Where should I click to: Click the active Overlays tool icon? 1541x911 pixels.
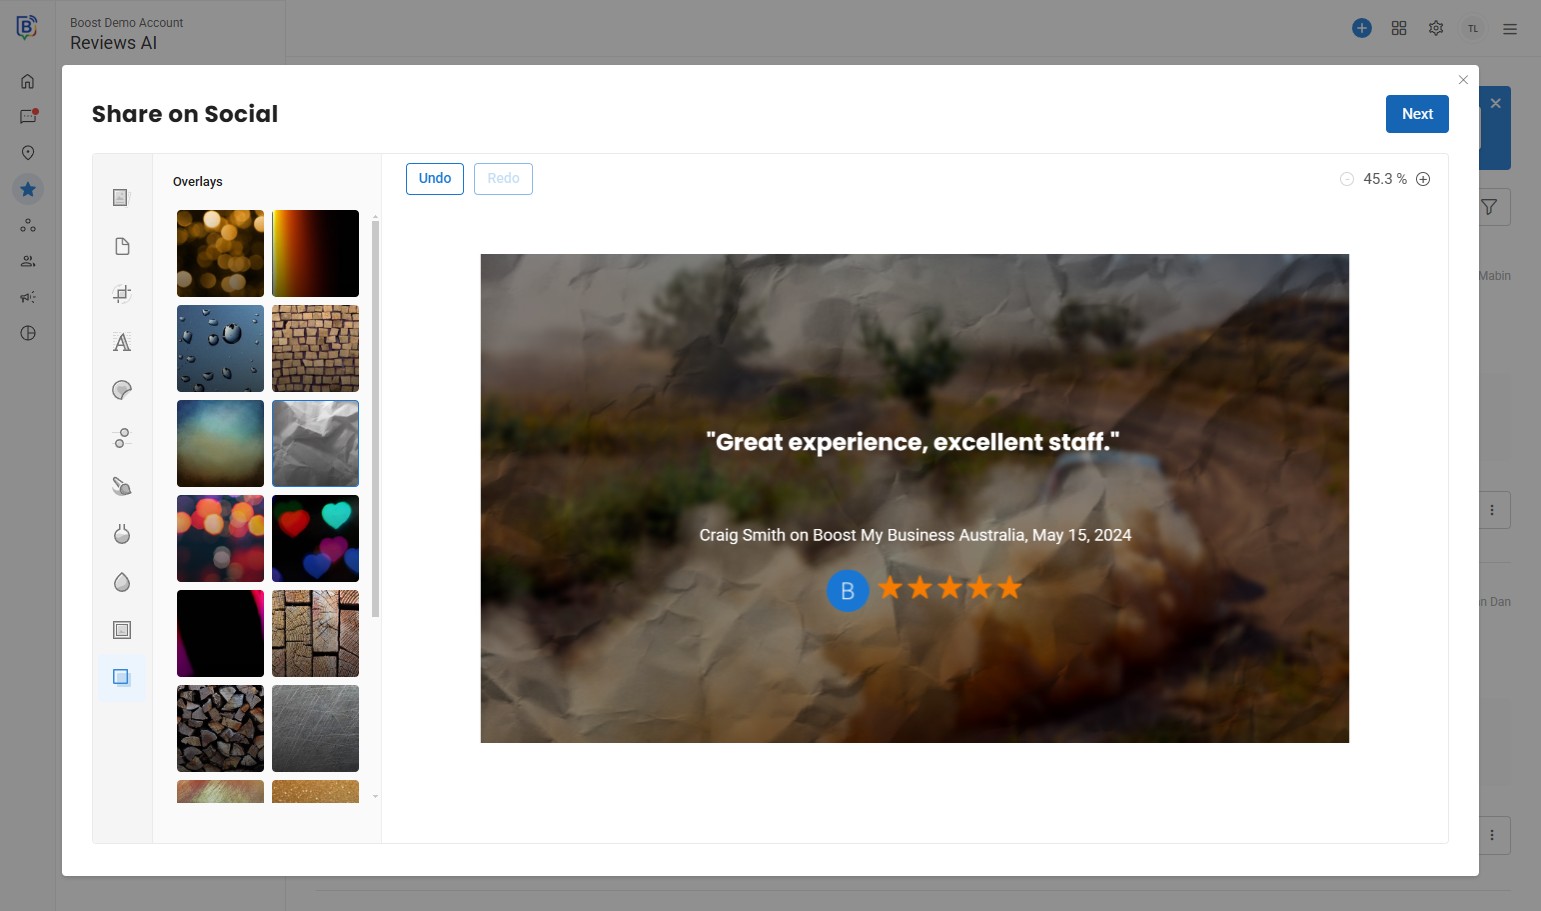click(122, 678)
